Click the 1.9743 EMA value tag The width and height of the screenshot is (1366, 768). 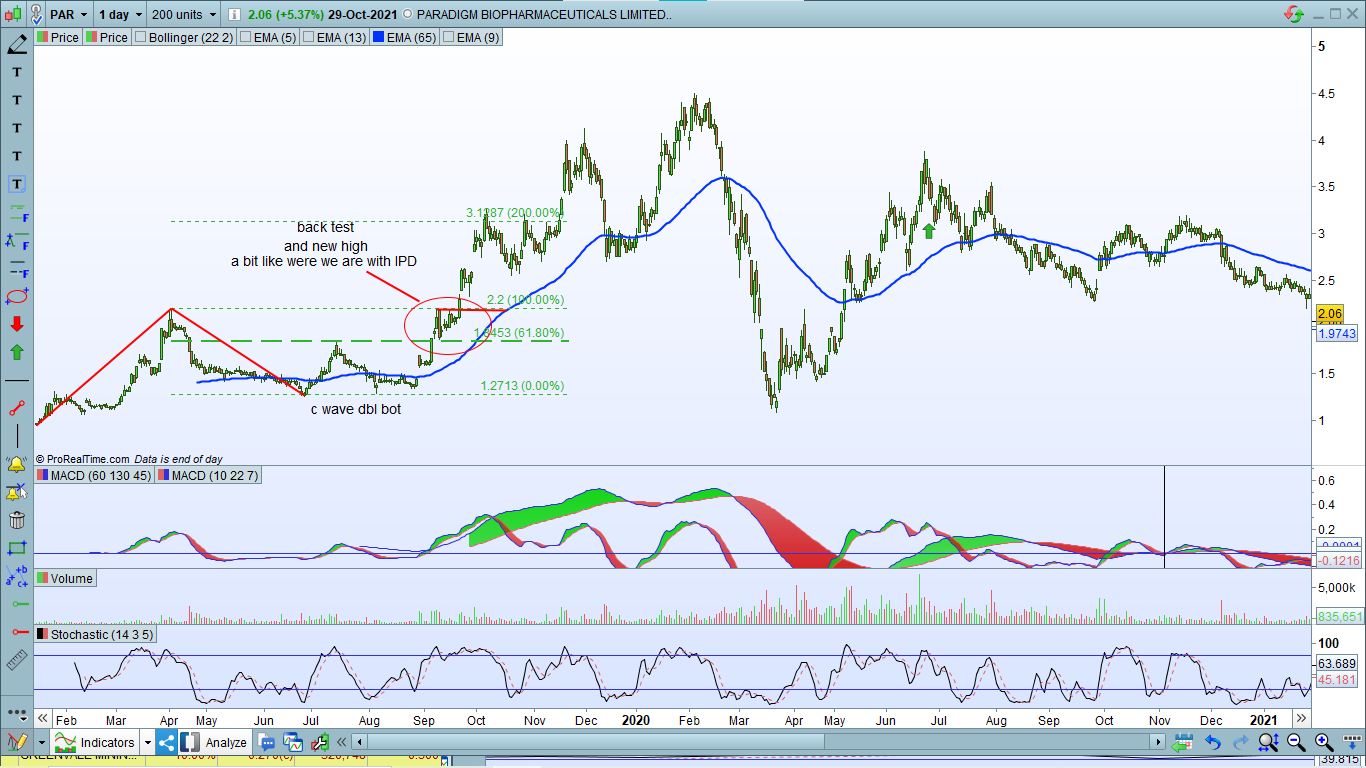[x=1337, y=334]
